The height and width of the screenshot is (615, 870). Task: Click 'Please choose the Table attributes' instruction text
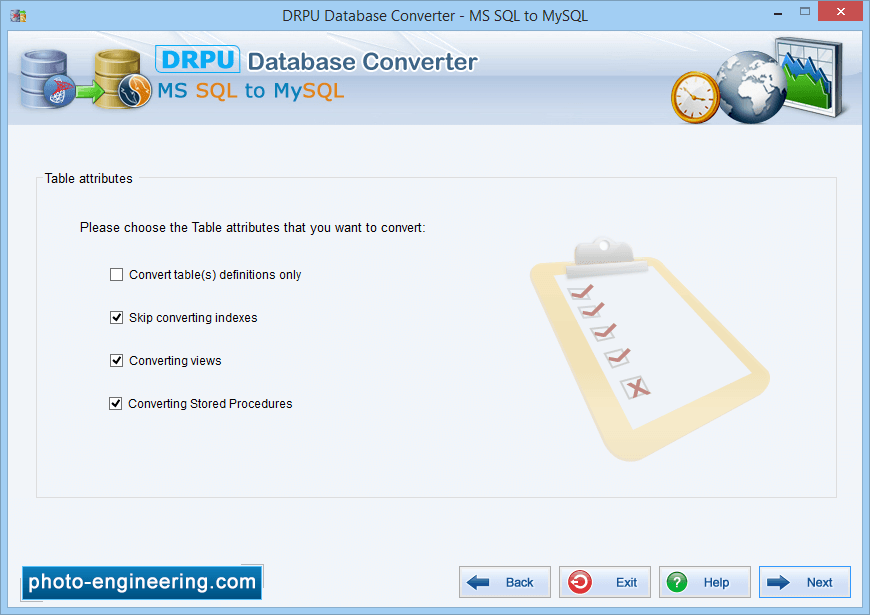click(x=252, y=228)
